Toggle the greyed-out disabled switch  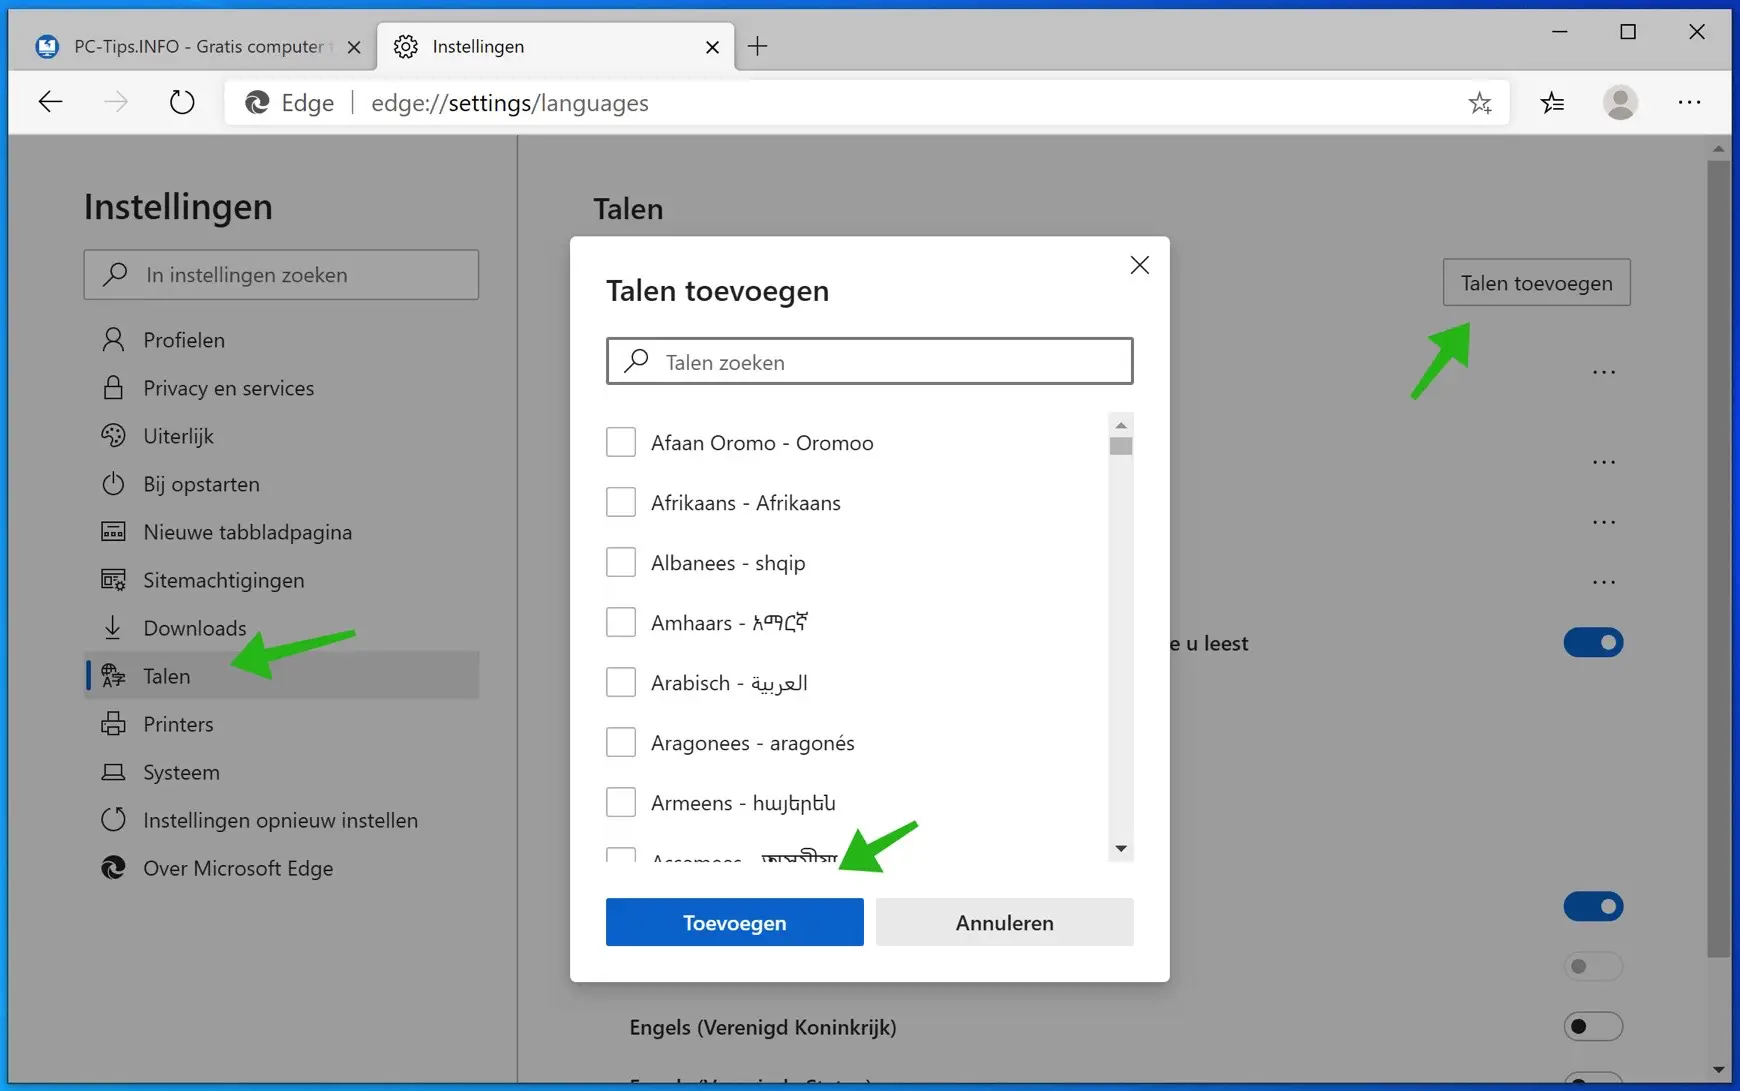pyautogui.click(x=1593, y=966)
